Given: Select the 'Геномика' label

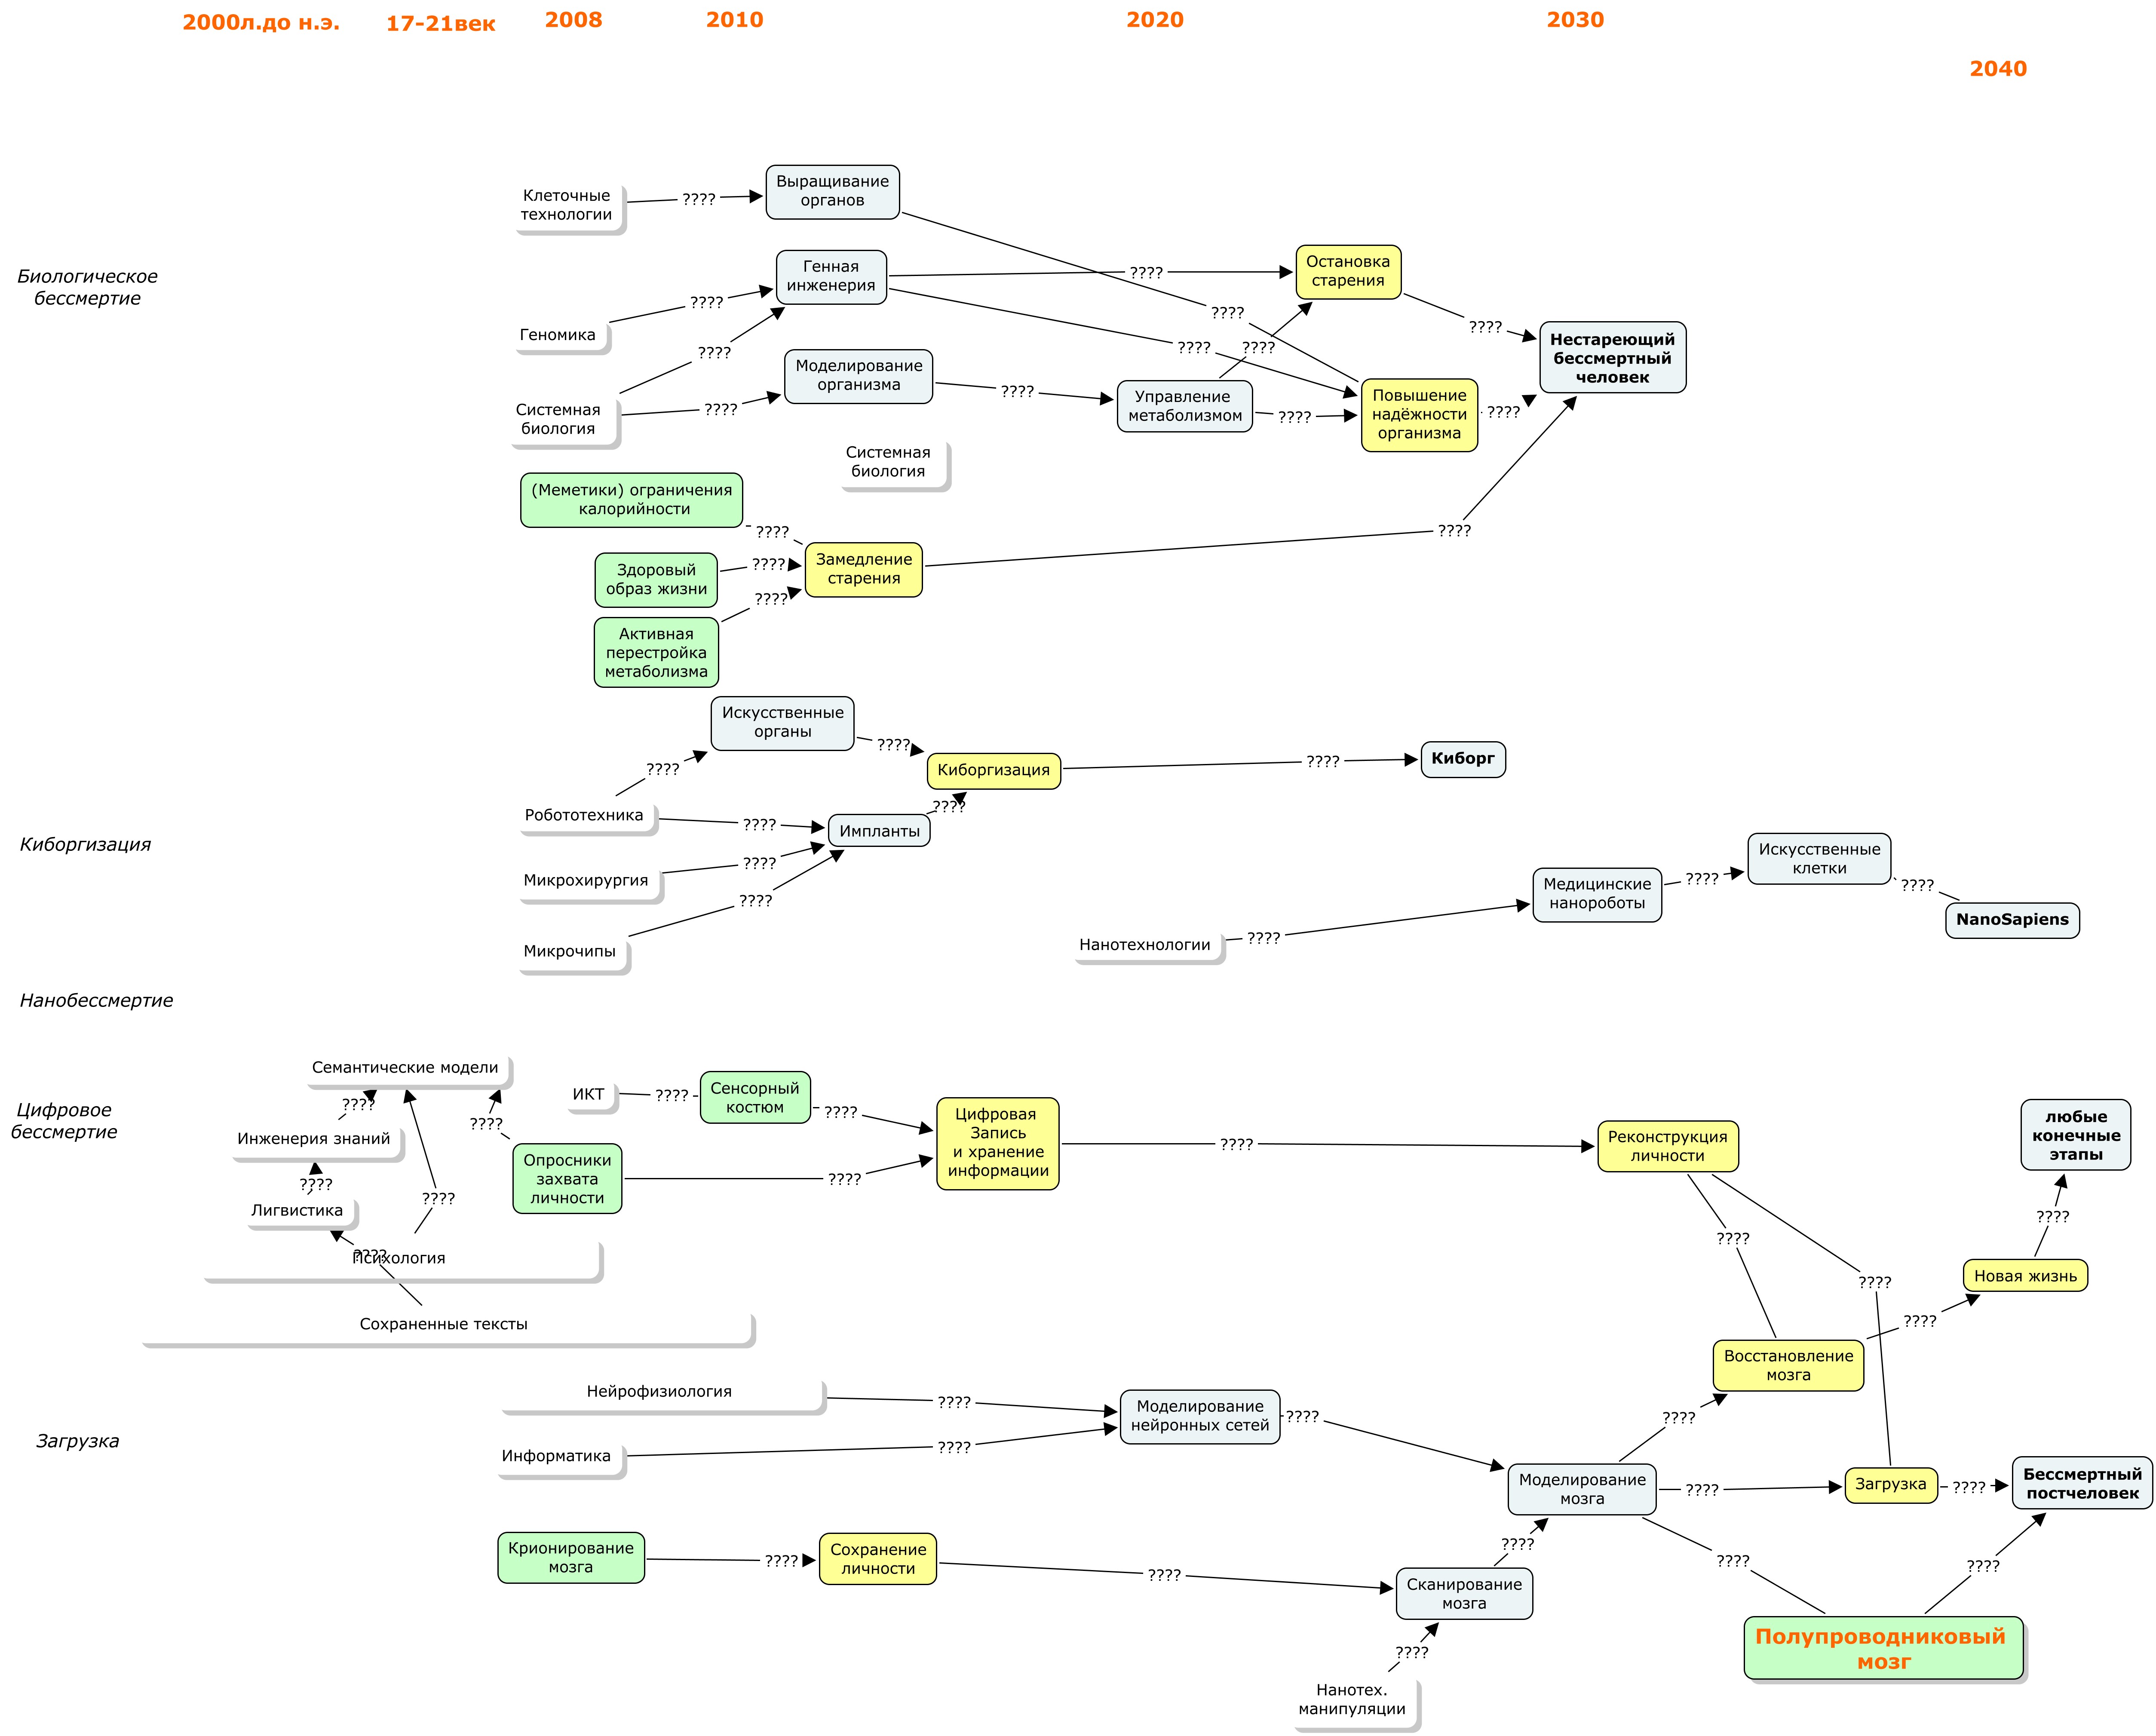Looking at the screenshot, I should [x=557, y=335].
